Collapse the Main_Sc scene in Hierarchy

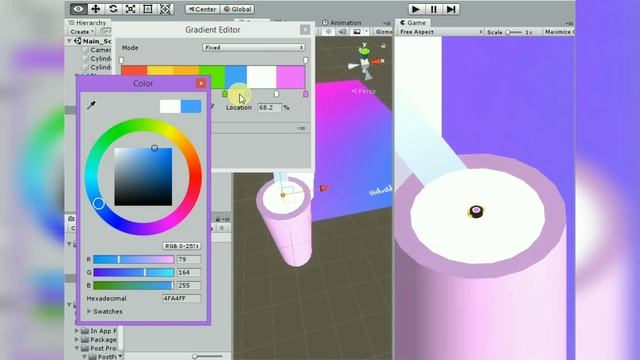pyautogui.click(x=69, y=41)
